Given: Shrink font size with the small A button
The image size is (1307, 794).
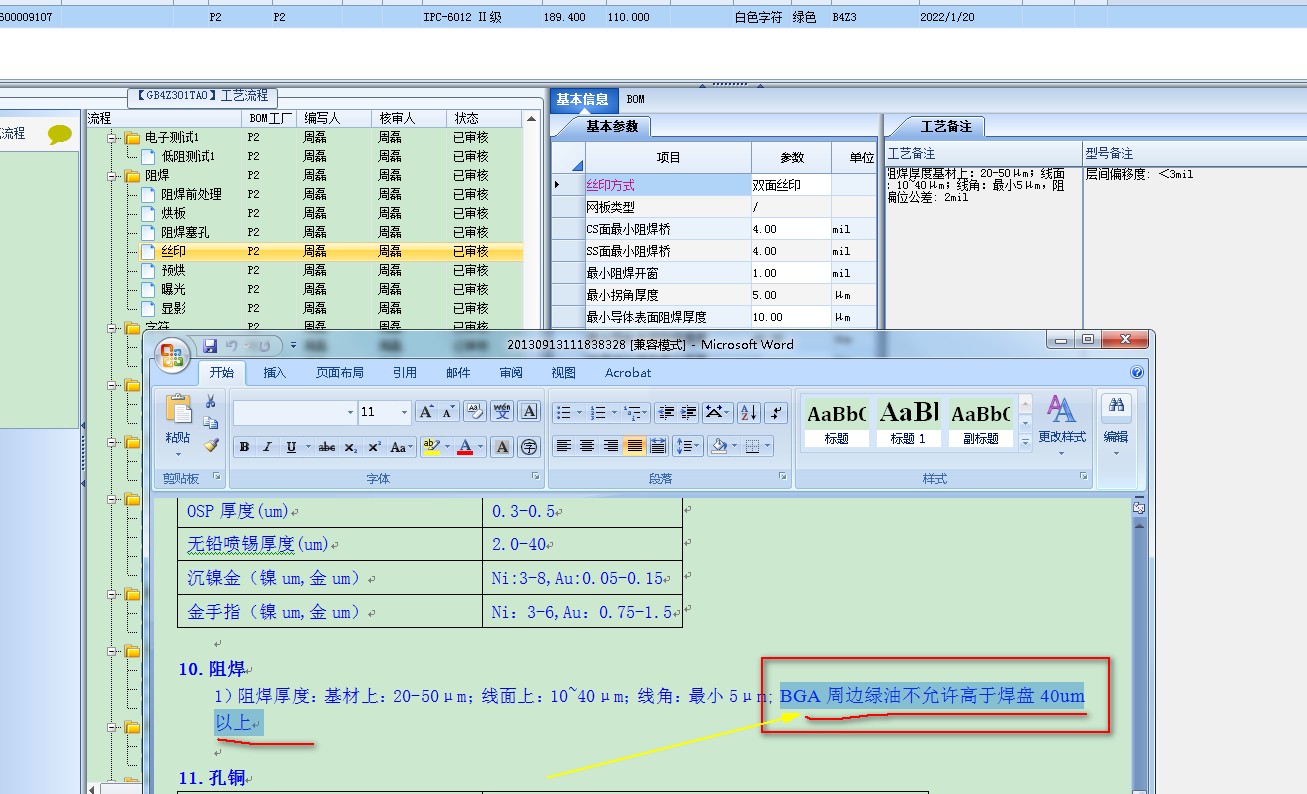Looking at the screenshot, I should tap(447, 412).
